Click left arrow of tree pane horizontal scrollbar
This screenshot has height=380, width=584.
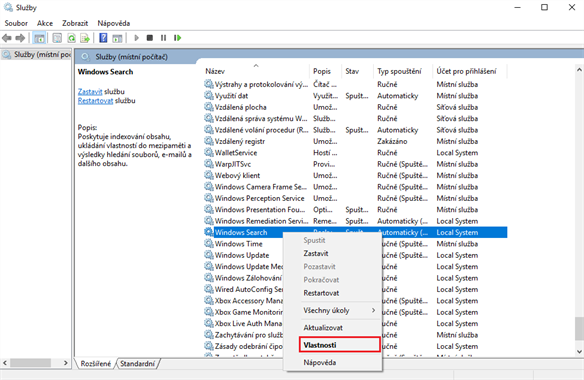5,363
